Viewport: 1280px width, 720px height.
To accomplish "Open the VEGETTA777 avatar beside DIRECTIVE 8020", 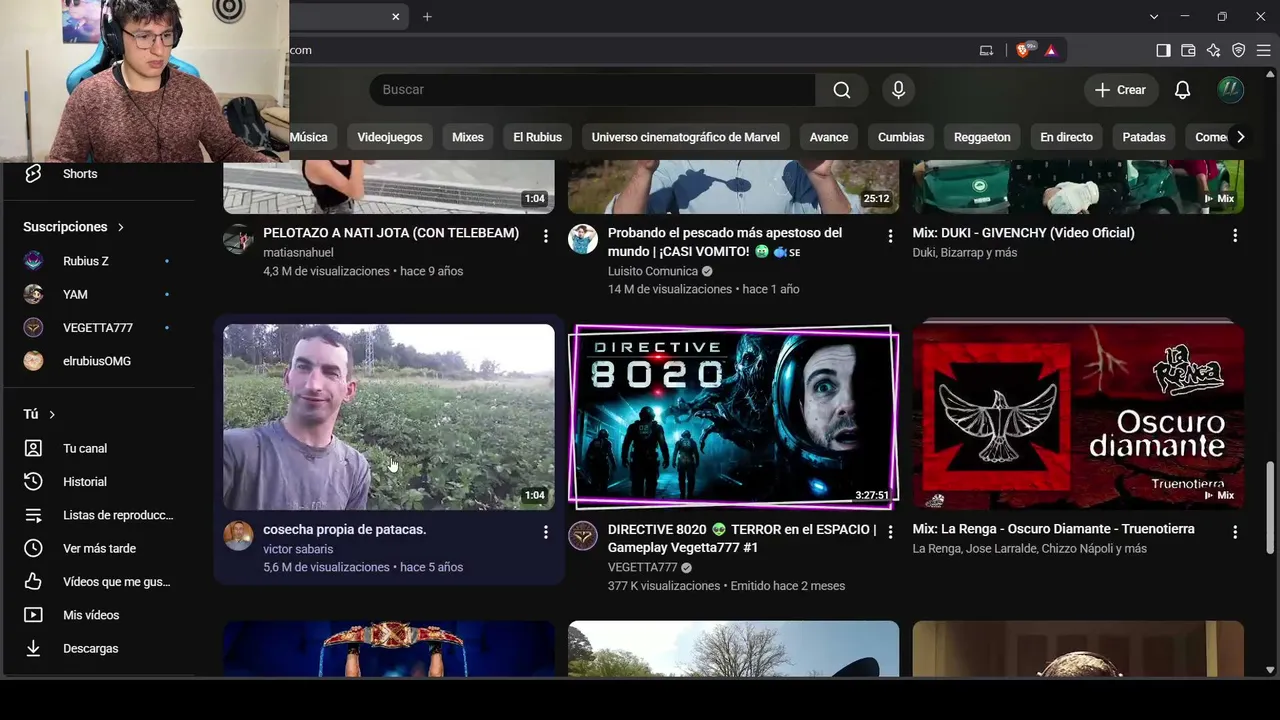I will pos(583,536).
